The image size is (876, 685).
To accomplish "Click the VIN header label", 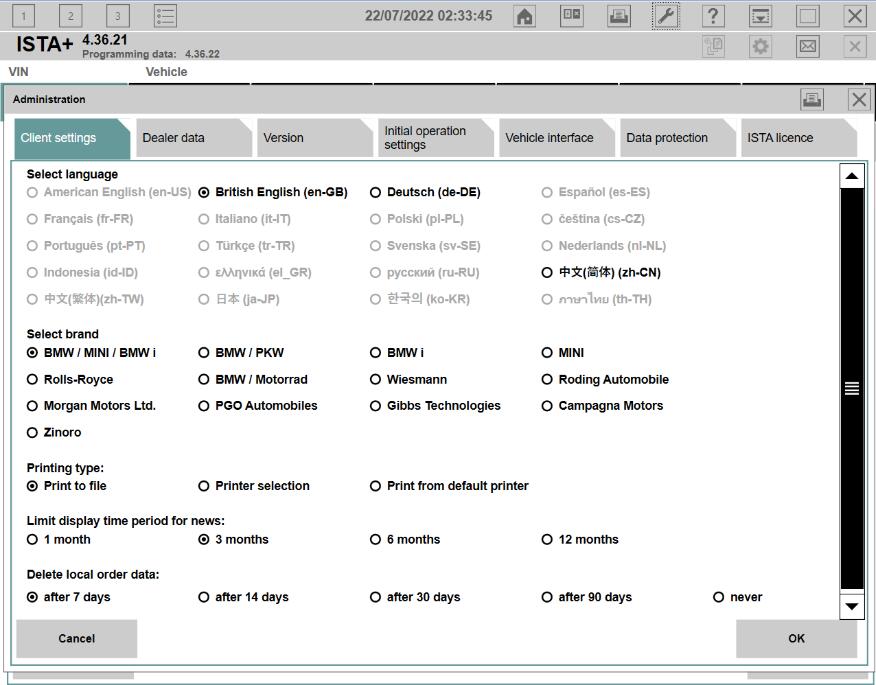I will click(x=18, y=72).
